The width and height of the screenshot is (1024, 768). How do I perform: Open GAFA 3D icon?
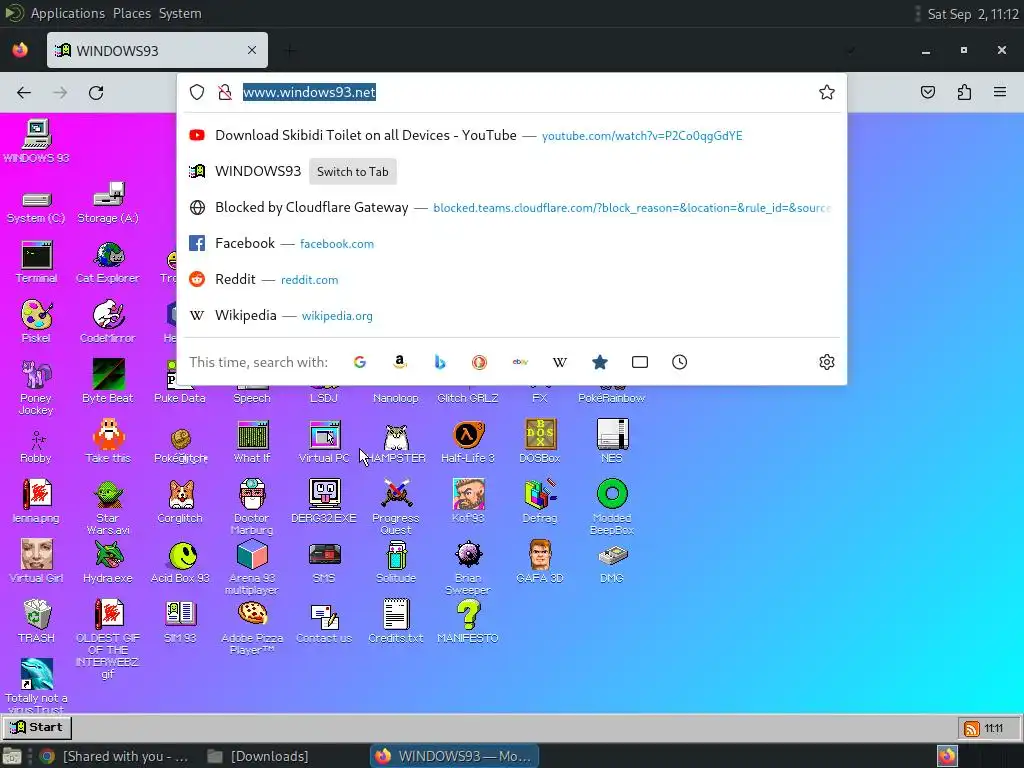[x=539, y=562]
